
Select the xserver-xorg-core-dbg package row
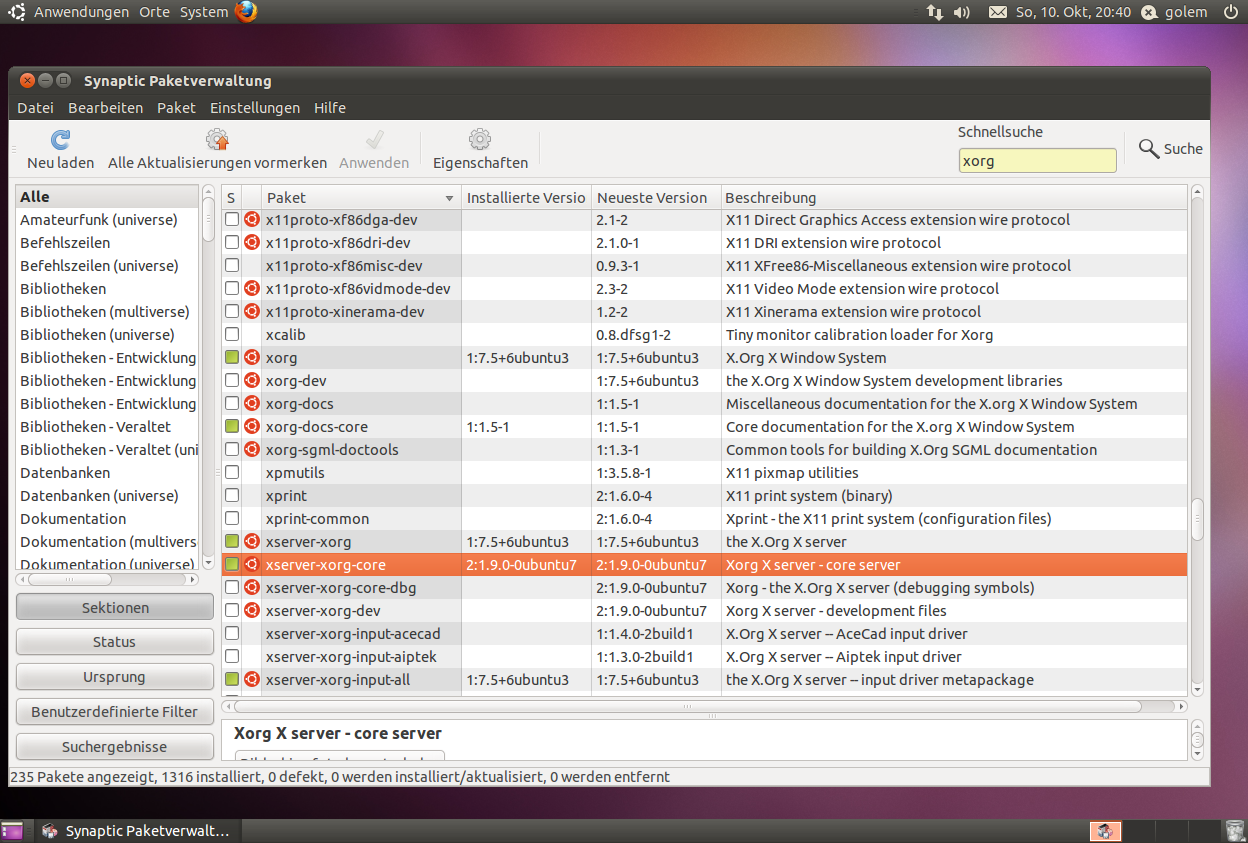pyautogui.click(x=704, y=588)
